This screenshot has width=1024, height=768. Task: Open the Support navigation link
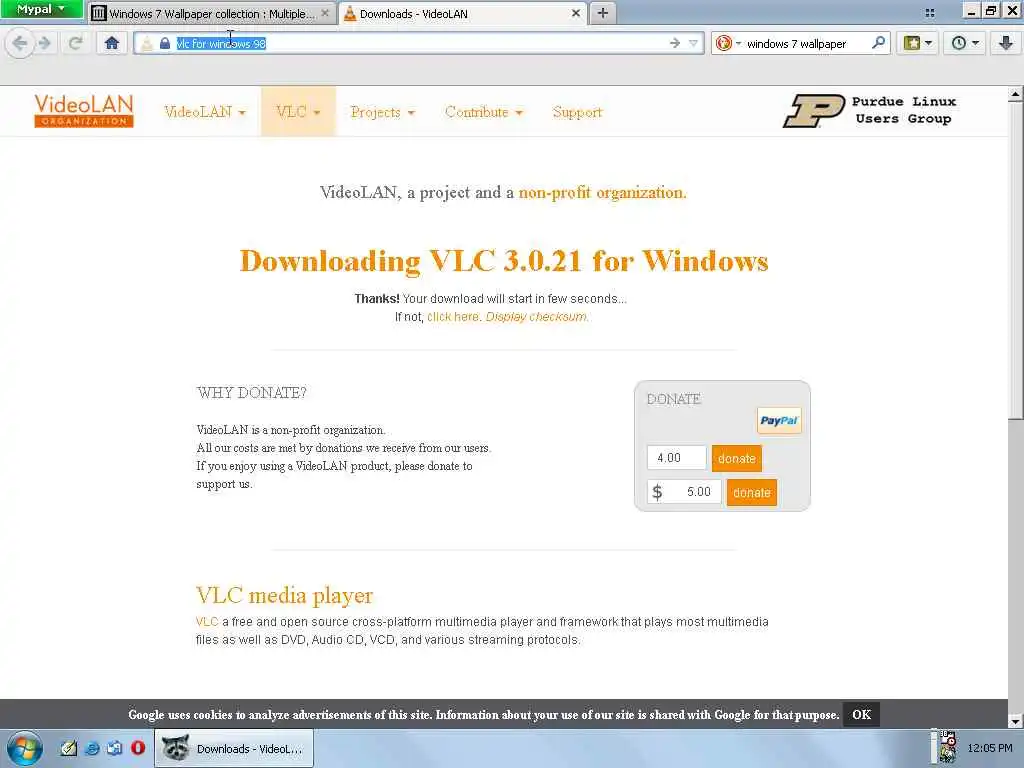pyautogui.click(x=577, y=112)
